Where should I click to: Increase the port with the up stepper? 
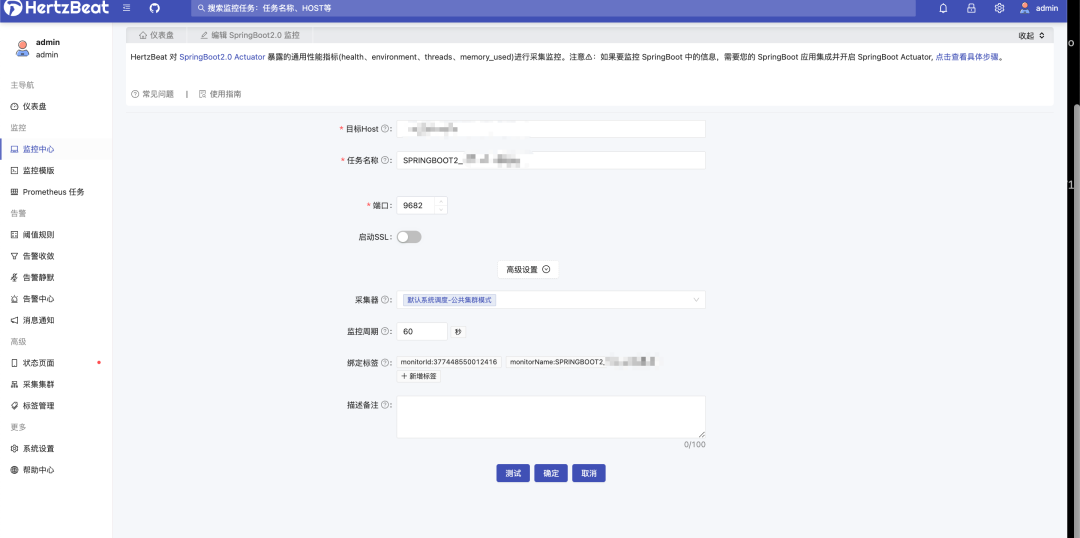pyautogui.click(x=441, y=201)
